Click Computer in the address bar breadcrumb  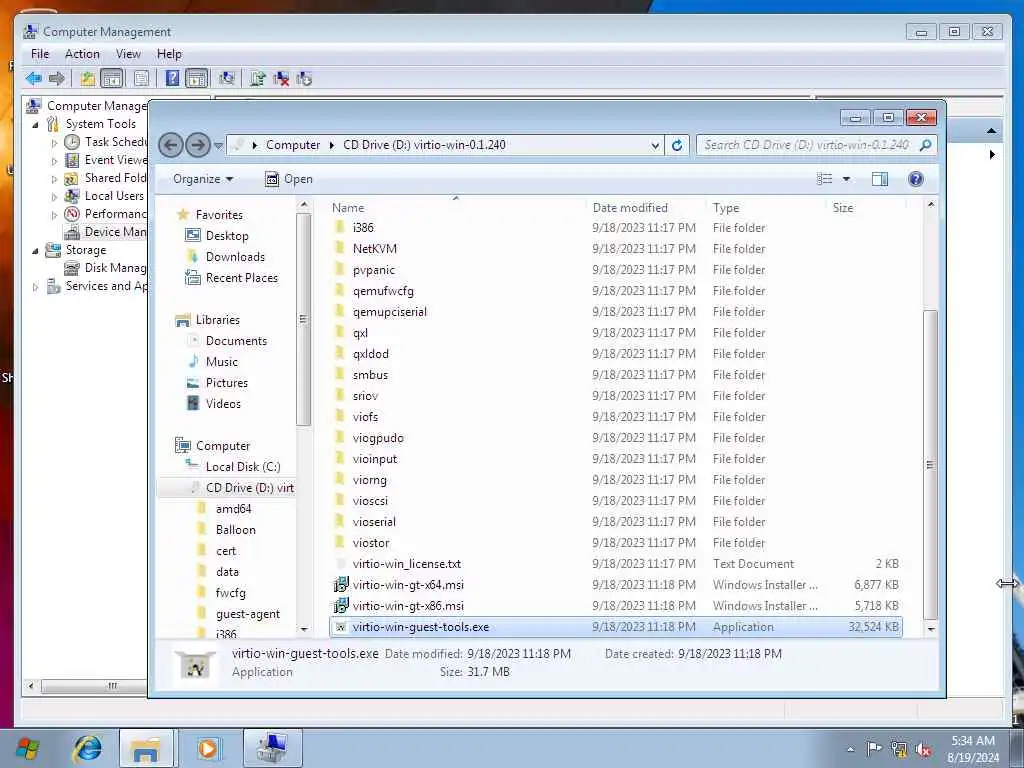293,145
